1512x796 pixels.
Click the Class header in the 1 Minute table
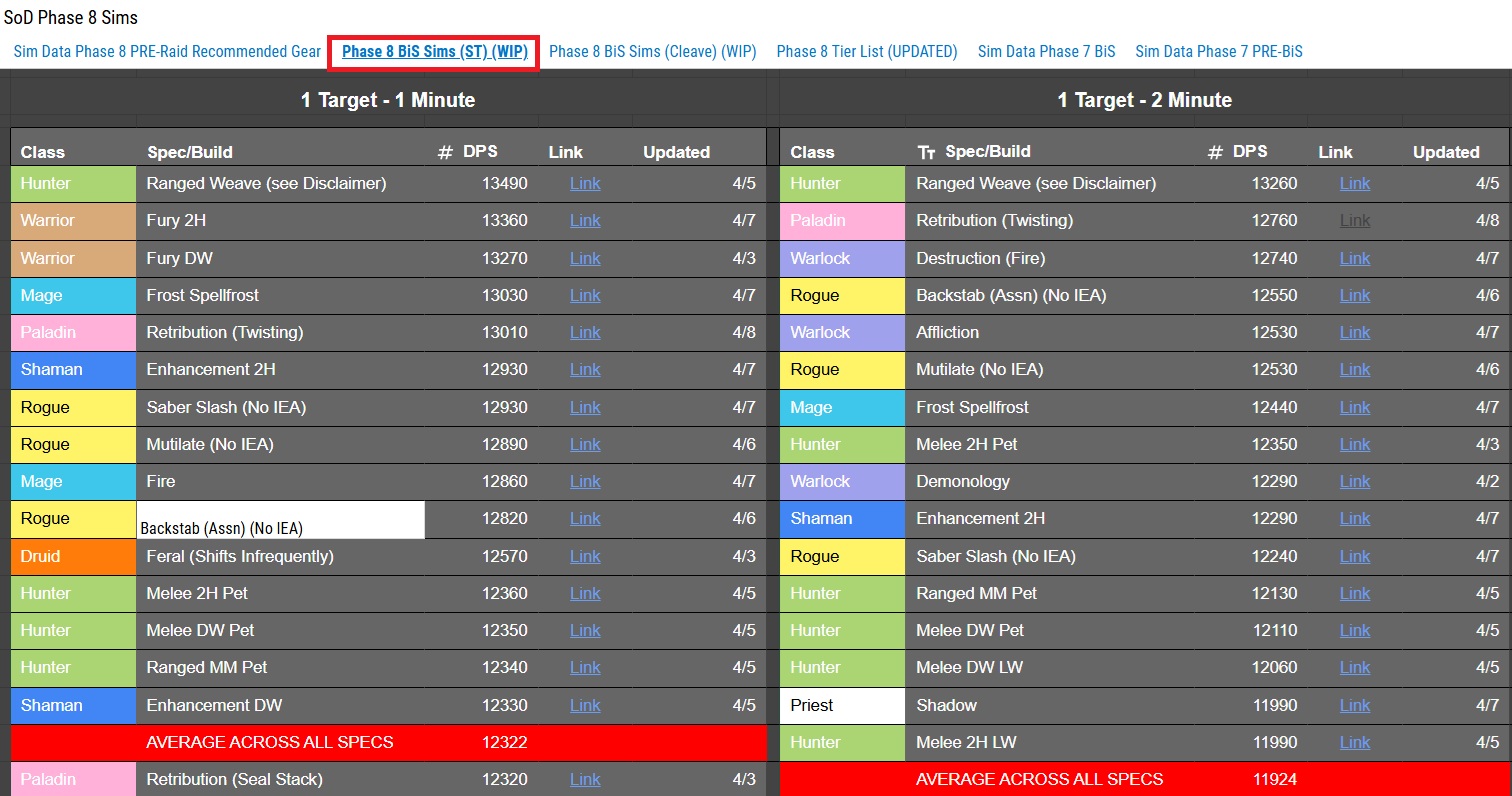(x=42, y=153)
